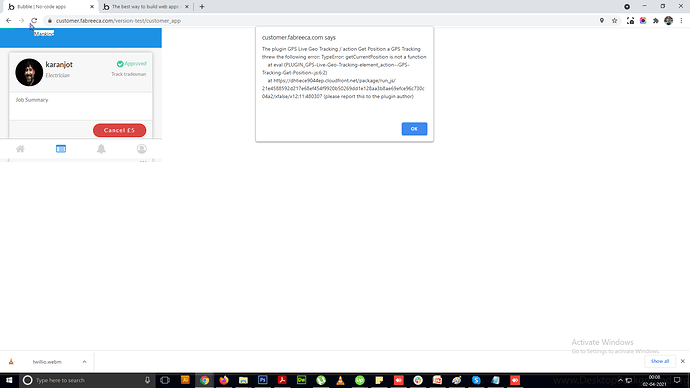Switch to 'The best way to build web apps' tab
Viewport: 690px width, 388px height.
click(145, 7)
